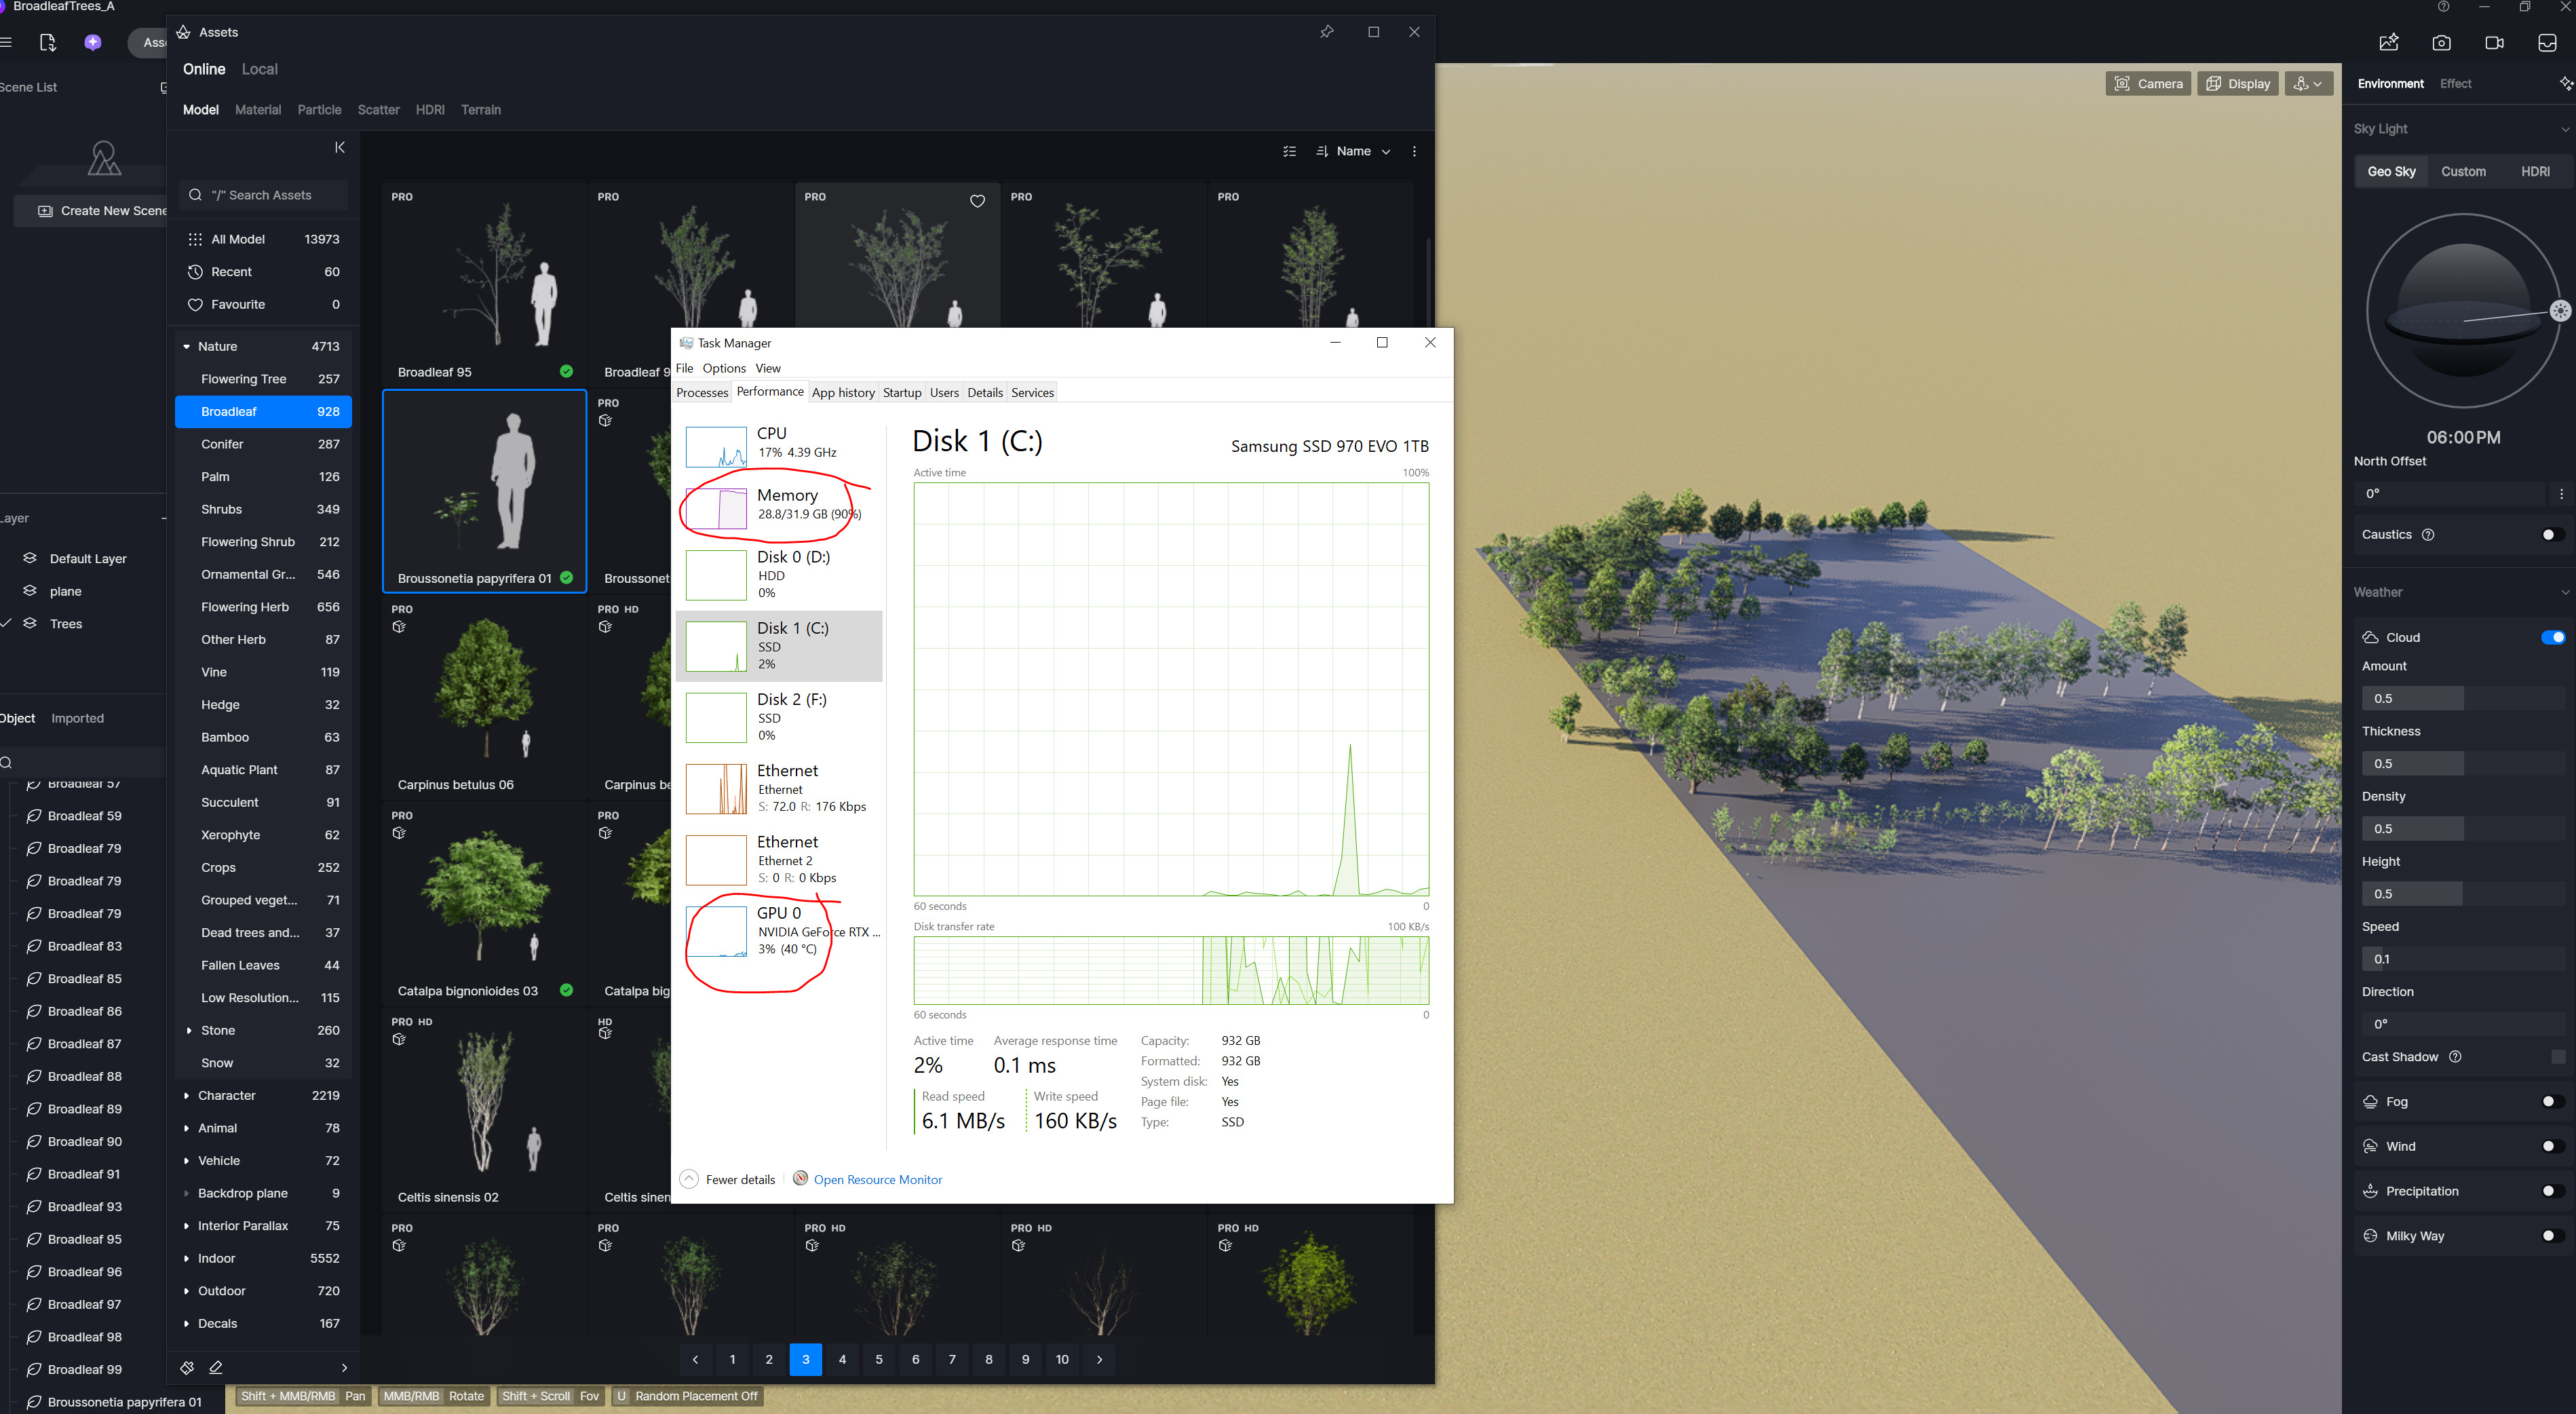Collapse the asset category sidebar
The image size is (2576, 1414).
click(x=340, y=147)
